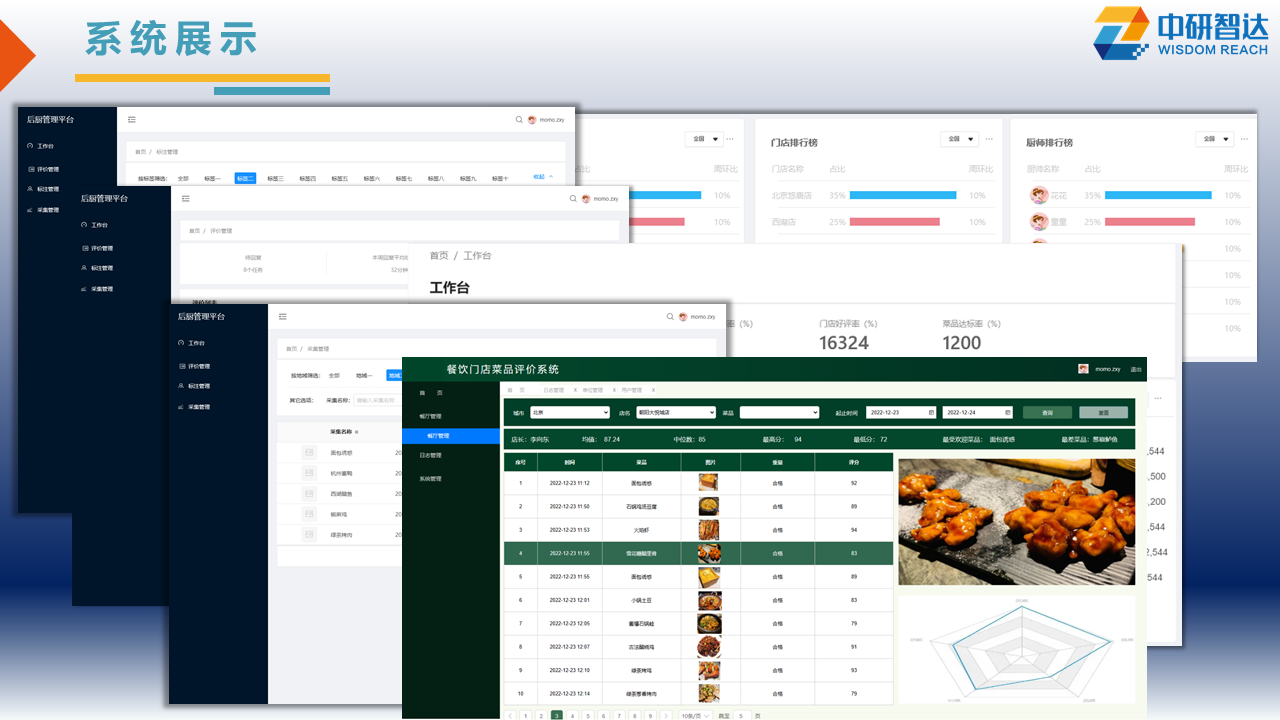Image resolution: width=1280 pixels, height=720 pixels.
Task: Click the avatar of chef 花花
Action: [1040, 195]
